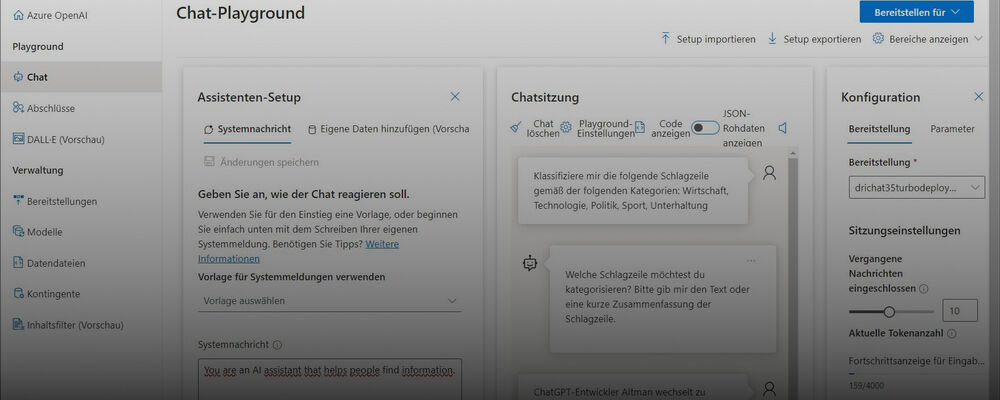Screen dimensions: 1000x400
Task: Click Chat löschen in Chatsitzung toolbar
Action: click(534, 128)
